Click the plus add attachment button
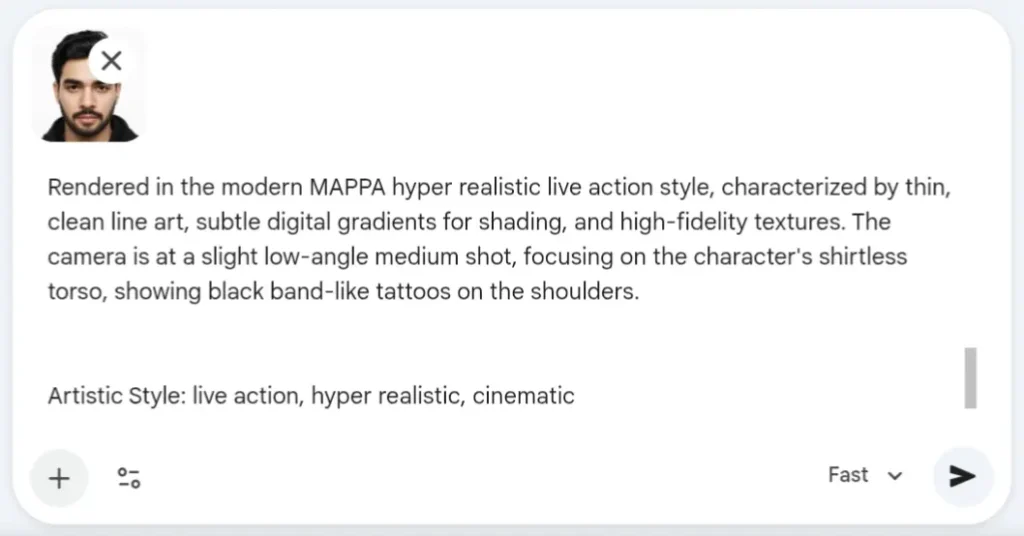The height and width of the screenshot is (536, 1024). click(59, 478)
